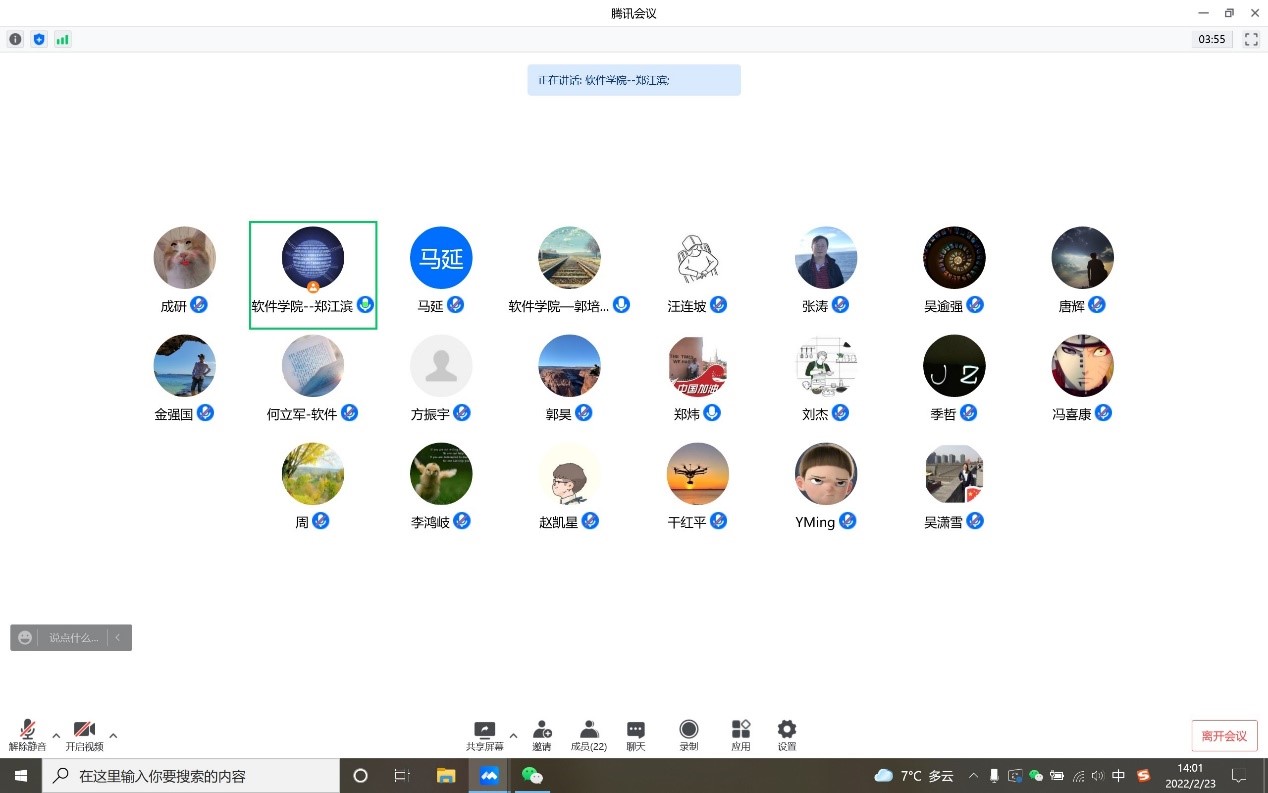
Task: Open the blue security shield icon
Action: [x=39, y=39]
